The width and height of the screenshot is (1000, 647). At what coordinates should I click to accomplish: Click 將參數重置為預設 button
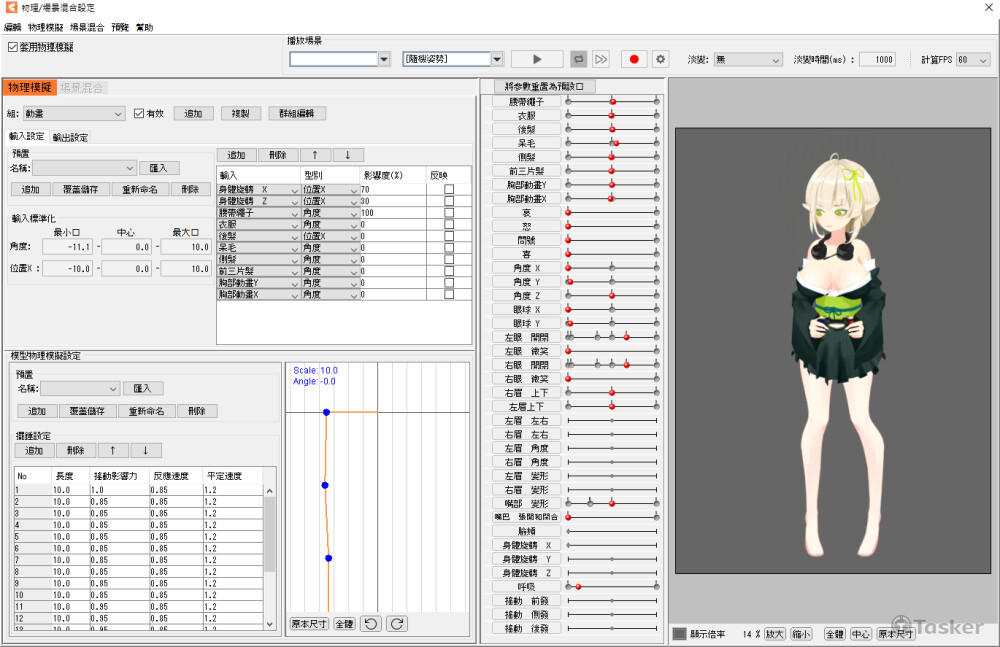pyautogui.click(x=550, y=87)
